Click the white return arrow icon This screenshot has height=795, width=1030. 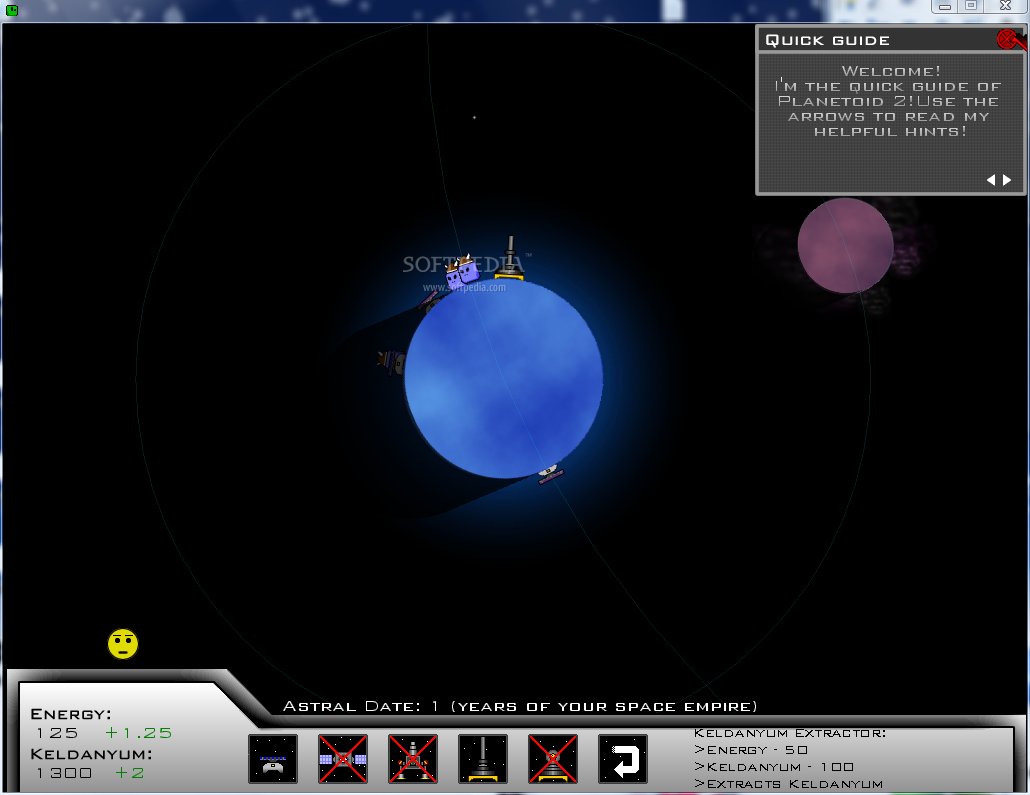pos(623,759)
